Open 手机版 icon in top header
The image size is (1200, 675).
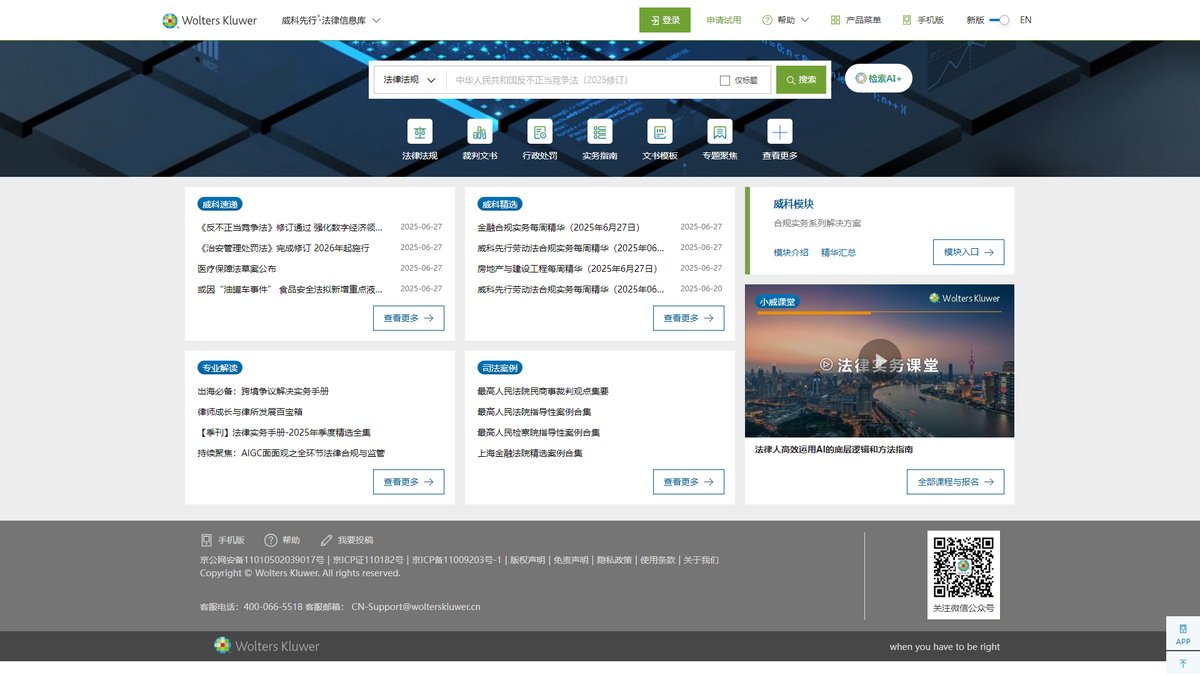pyautogui.click(x=907, y=20)
